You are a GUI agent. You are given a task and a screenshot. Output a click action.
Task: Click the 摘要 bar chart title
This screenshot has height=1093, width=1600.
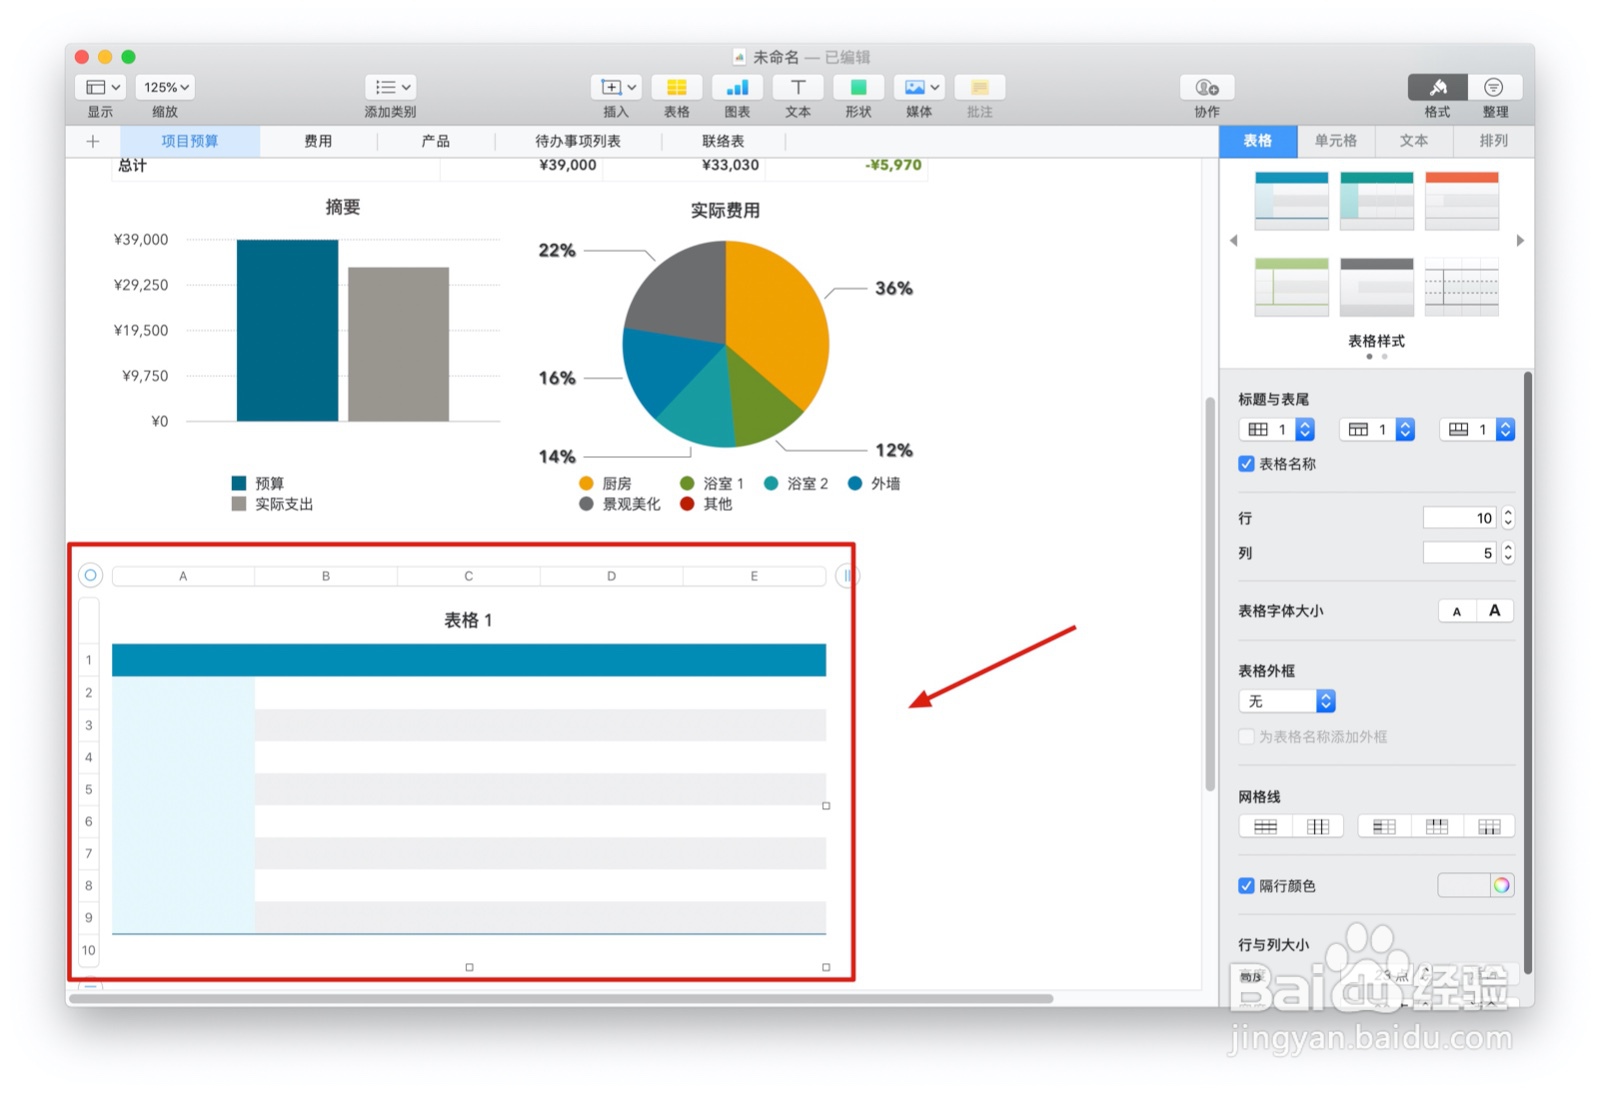[x=342, y=207]
